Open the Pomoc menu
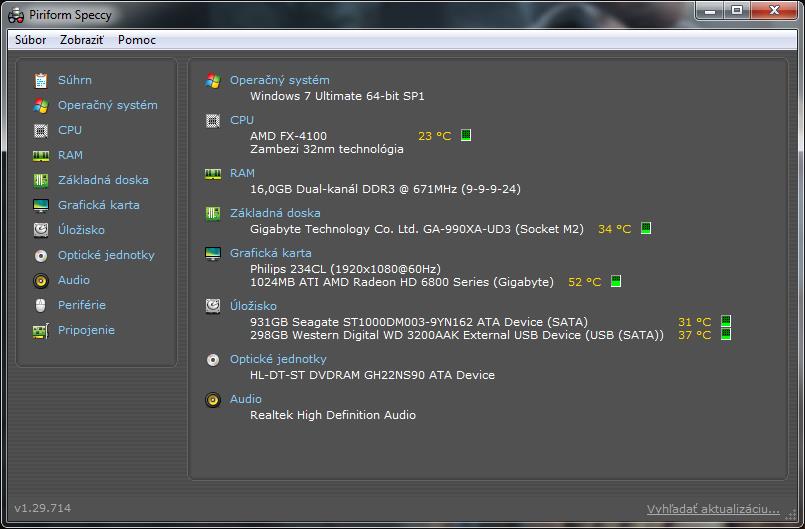The image size is (805, 529). [x=137, y=40]
